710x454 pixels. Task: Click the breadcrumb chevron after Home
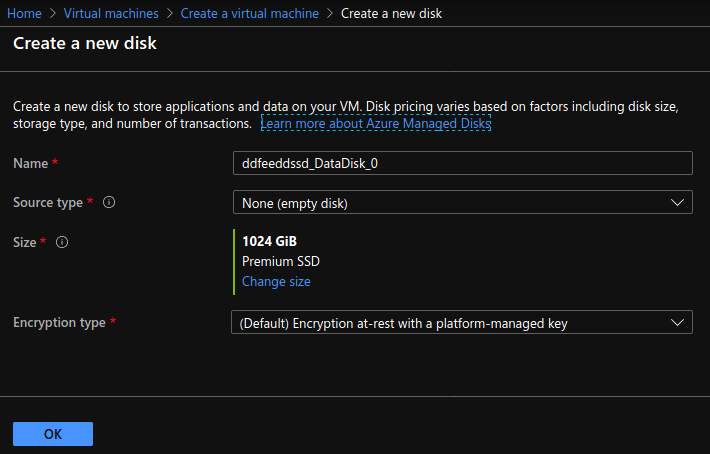[53, 14]
